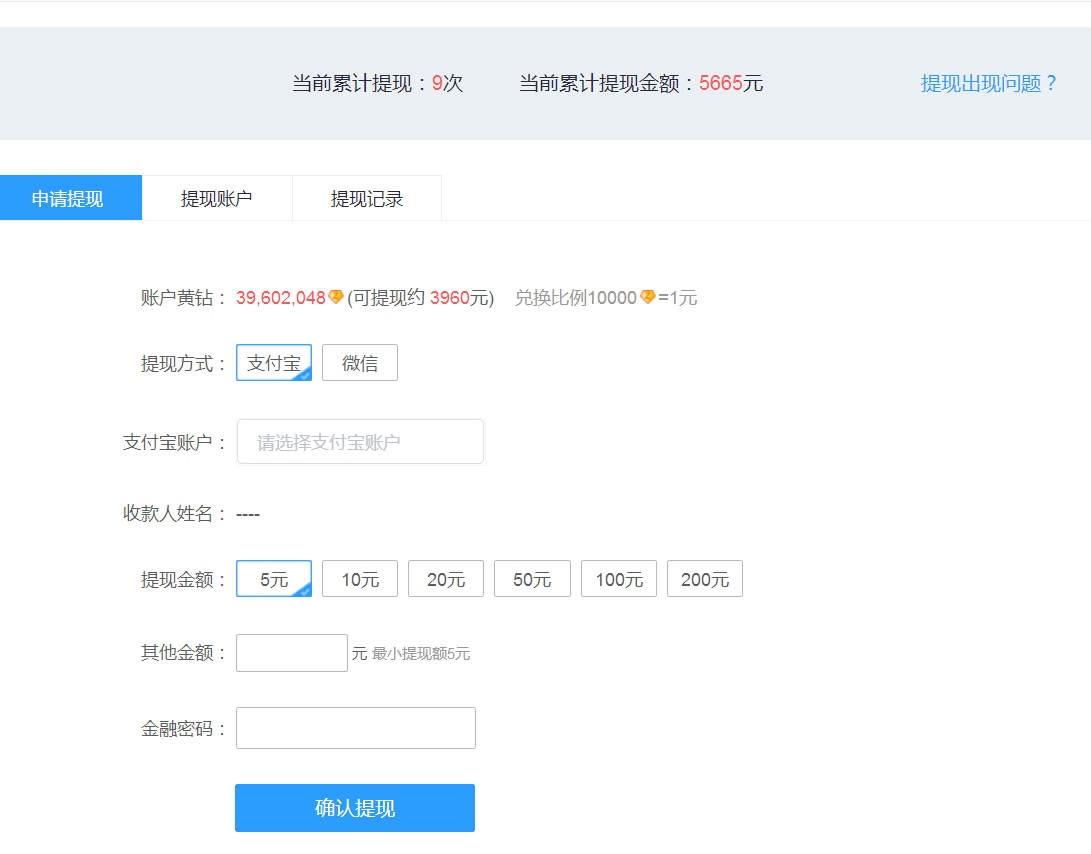Pick the 10元 withdrawal amount
This screenshot has height=854, width=1091.
click(360, 579)
